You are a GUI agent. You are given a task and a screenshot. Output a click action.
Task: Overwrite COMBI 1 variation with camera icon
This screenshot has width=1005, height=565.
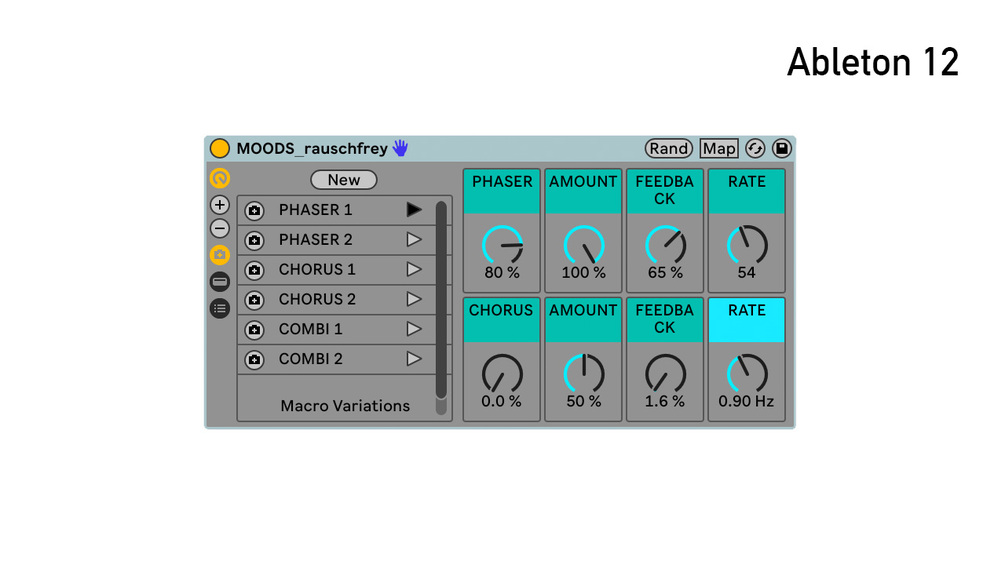coord(254,330)
